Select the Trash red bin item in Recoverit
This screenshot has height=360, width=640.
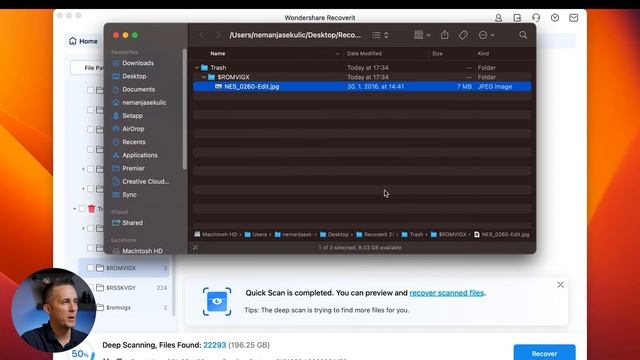click(91, 209)
